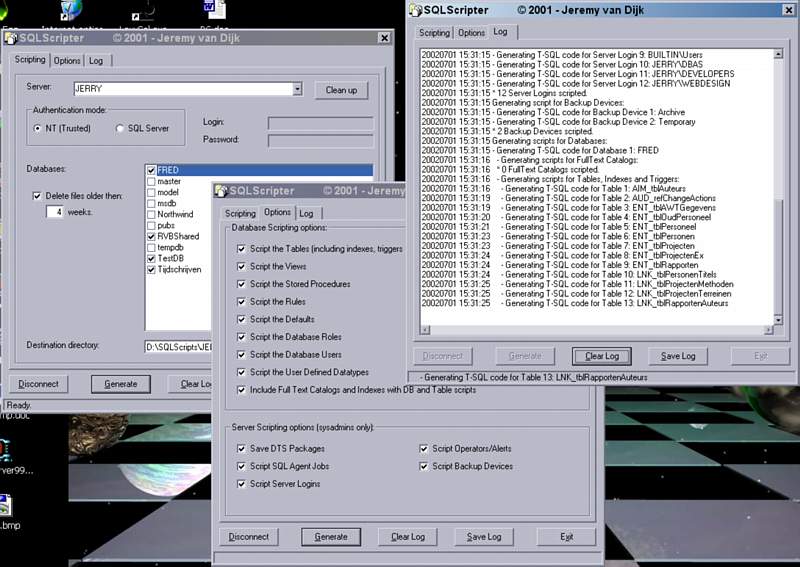Click the log output vertical scrollbar
Screen dimensions: 800x567
[776, 150]
